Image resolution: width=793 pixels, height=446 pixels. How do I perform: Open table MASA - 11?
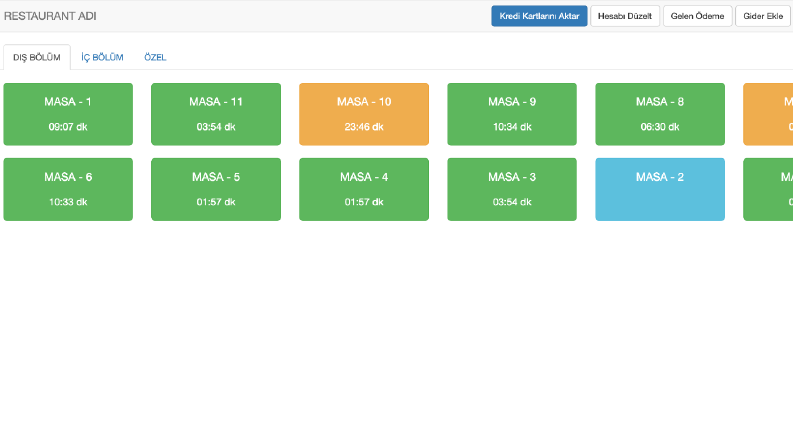click(x=216, y=114)
